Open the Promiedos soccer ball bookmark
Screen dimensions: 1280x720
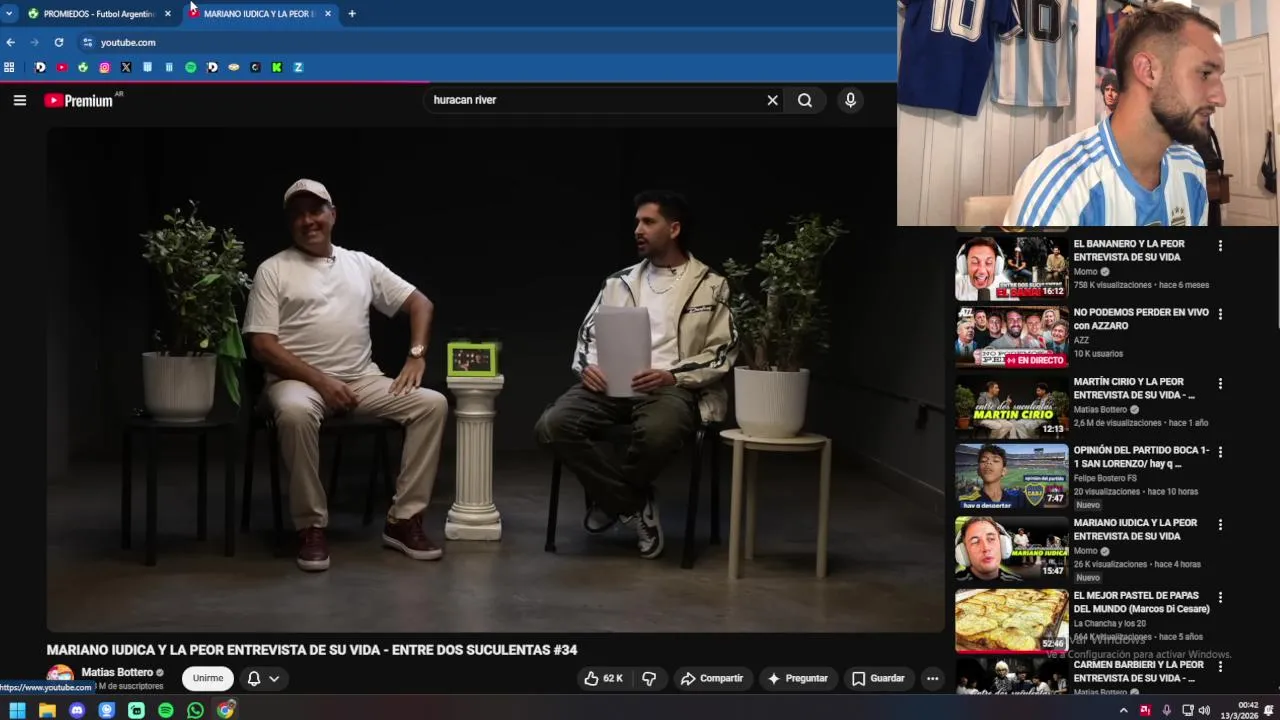(83, 67)
